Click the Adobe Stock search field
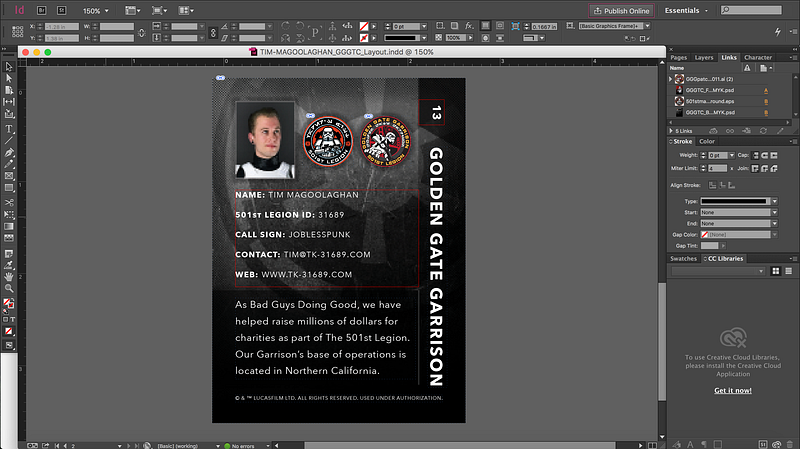 pos(752,10)
